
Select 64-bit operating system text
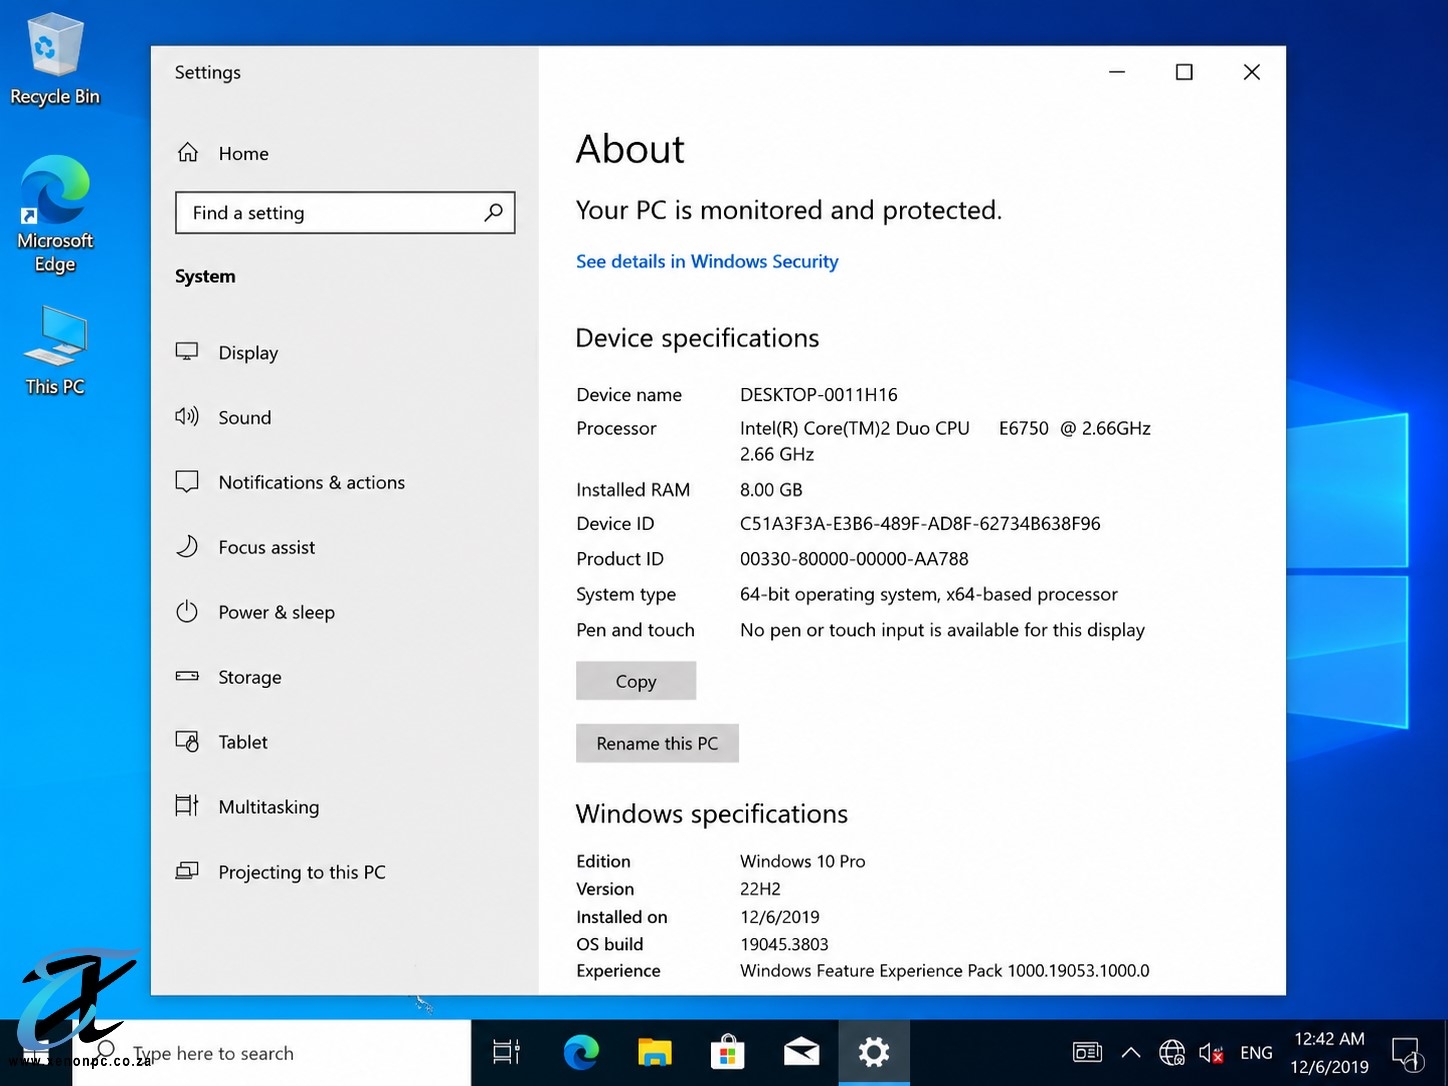pos(929,594)
